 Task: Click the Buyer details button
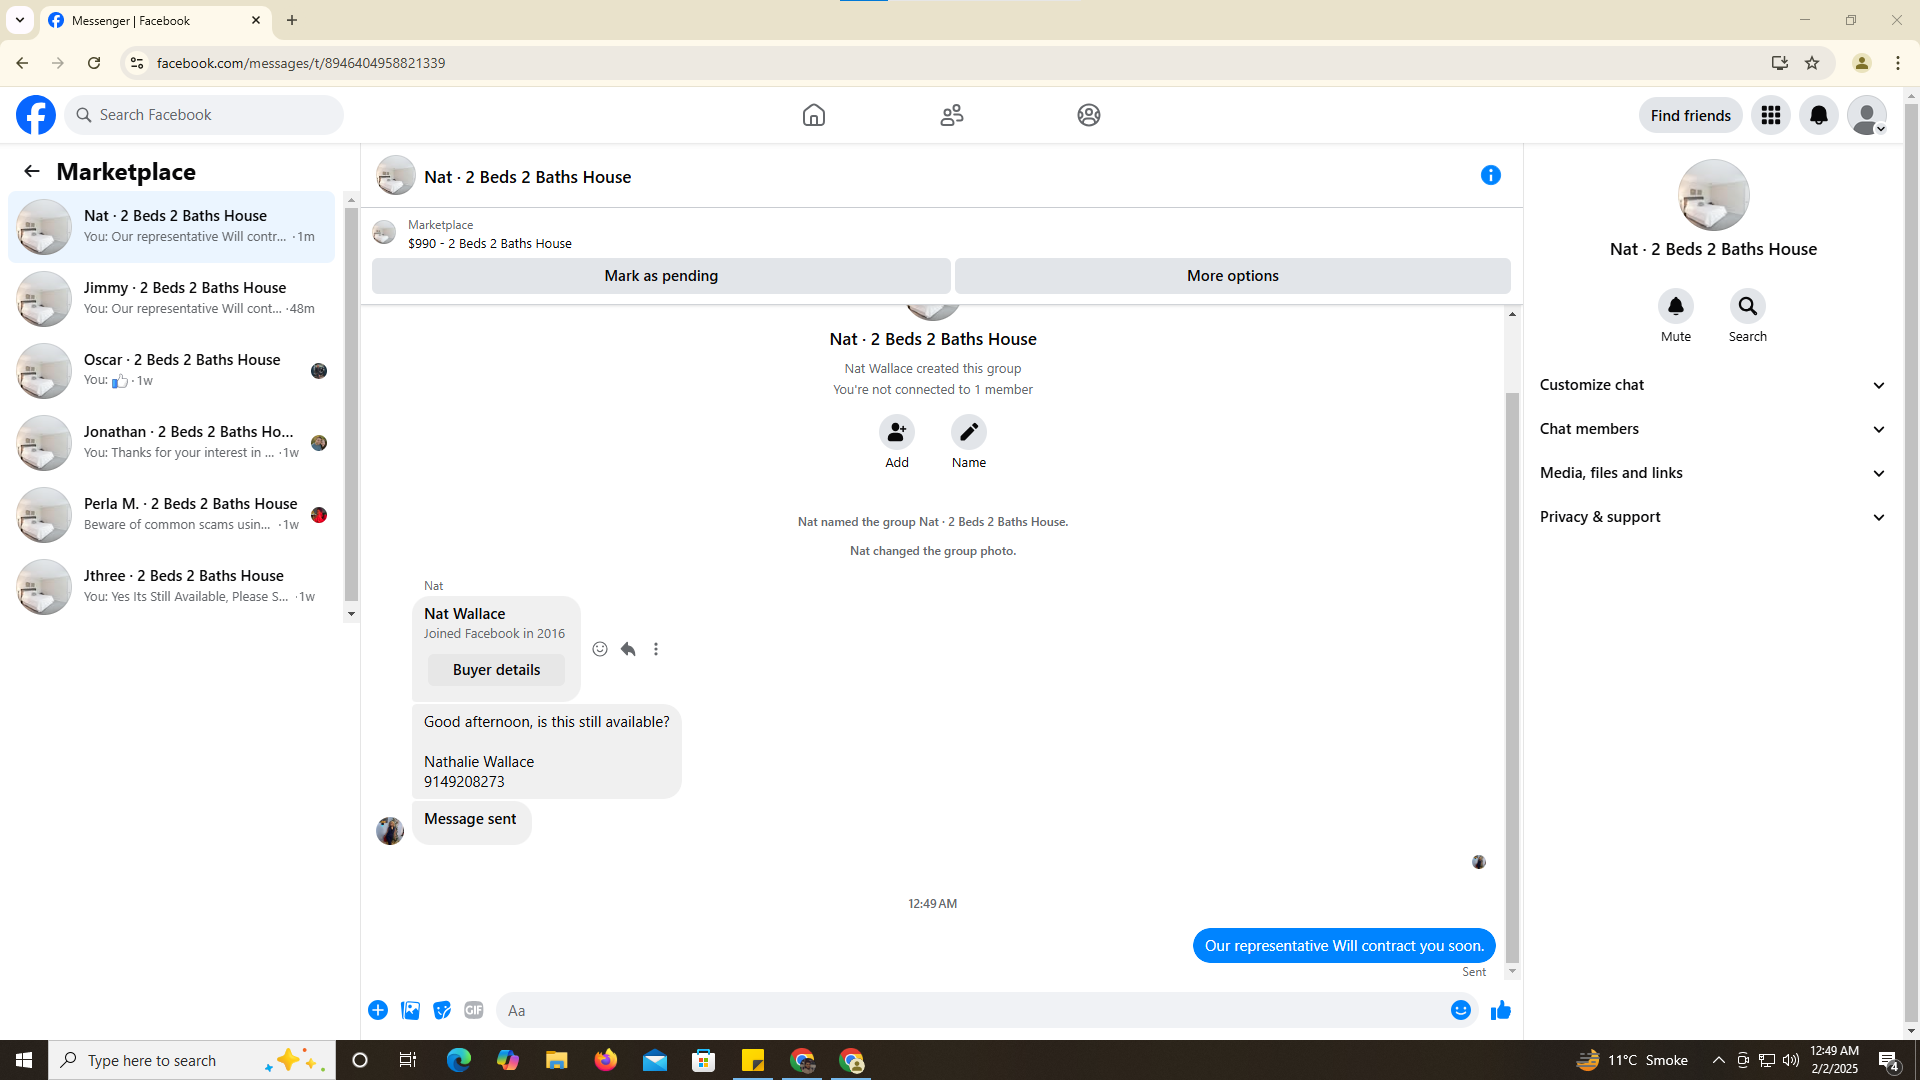click(x=496, y=670)
